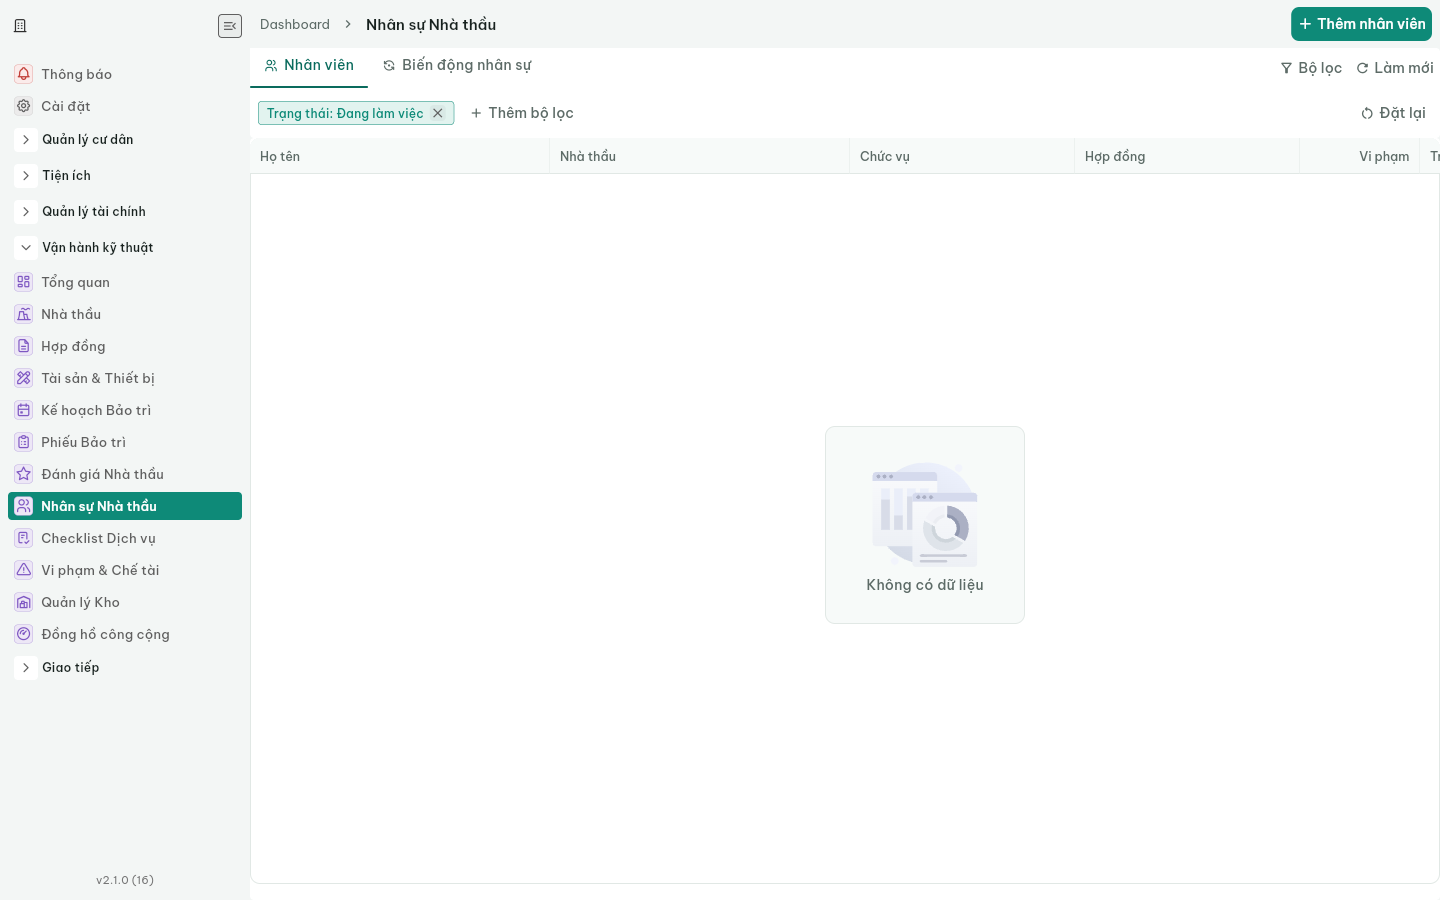The height and width of the screenshot is (900, 1440).
Task: Select Nhân sự Nhà thầu item
Action: click(x=125, y=506)
